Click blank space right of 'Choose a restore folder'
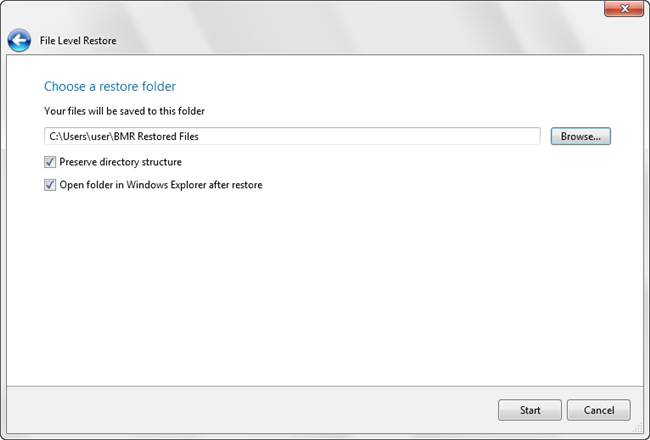The height and width of the screenshot is (440, 650). coord(400,87)
